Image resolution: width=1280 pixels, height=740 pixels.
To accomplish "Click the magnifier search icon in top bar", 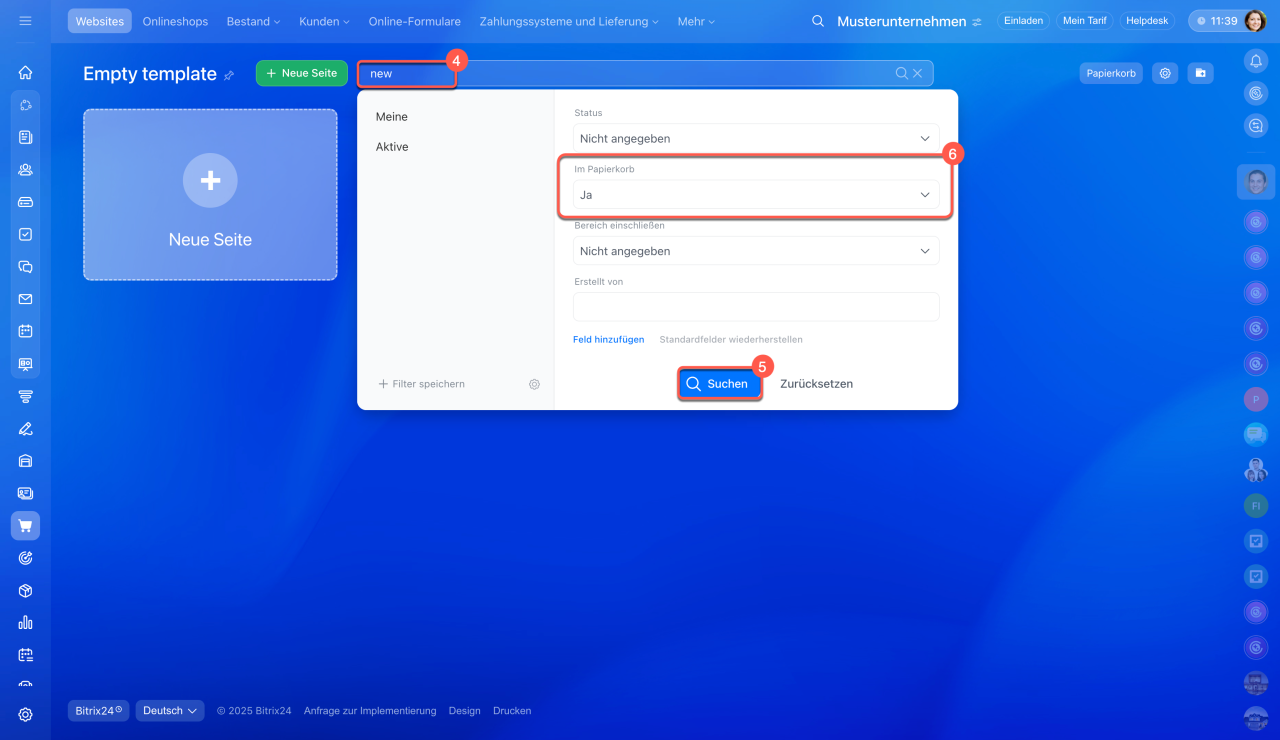I will coord(818,21).
